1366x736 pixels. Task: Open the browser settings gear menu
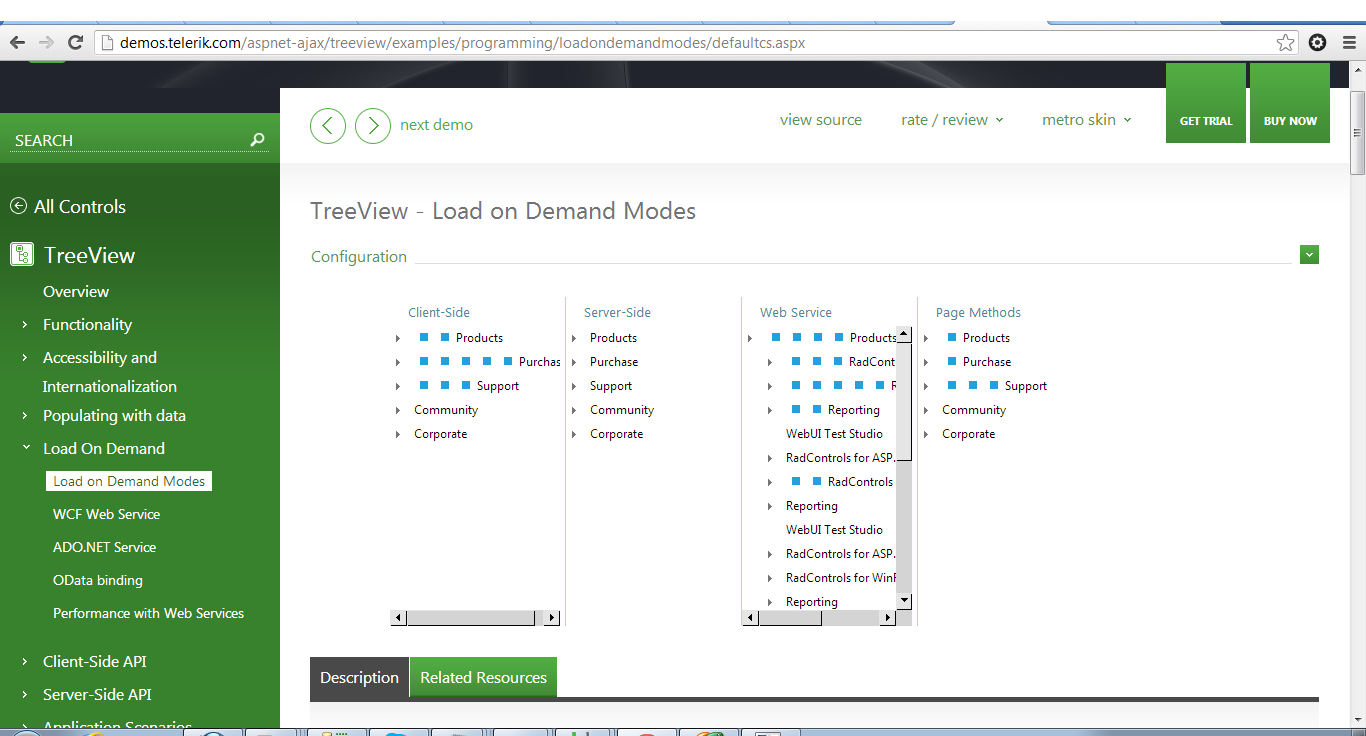tap(1349, 42)
